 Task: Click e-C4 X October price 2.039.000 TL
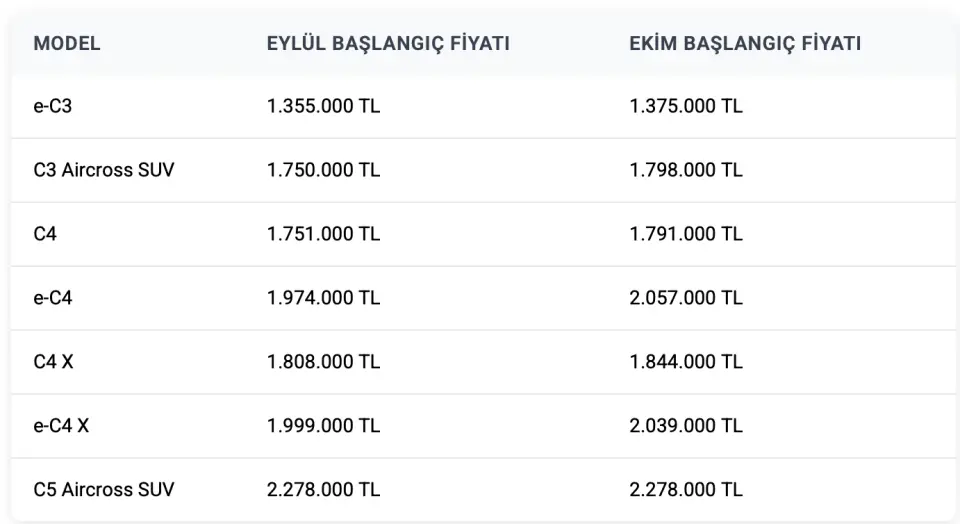686,426
